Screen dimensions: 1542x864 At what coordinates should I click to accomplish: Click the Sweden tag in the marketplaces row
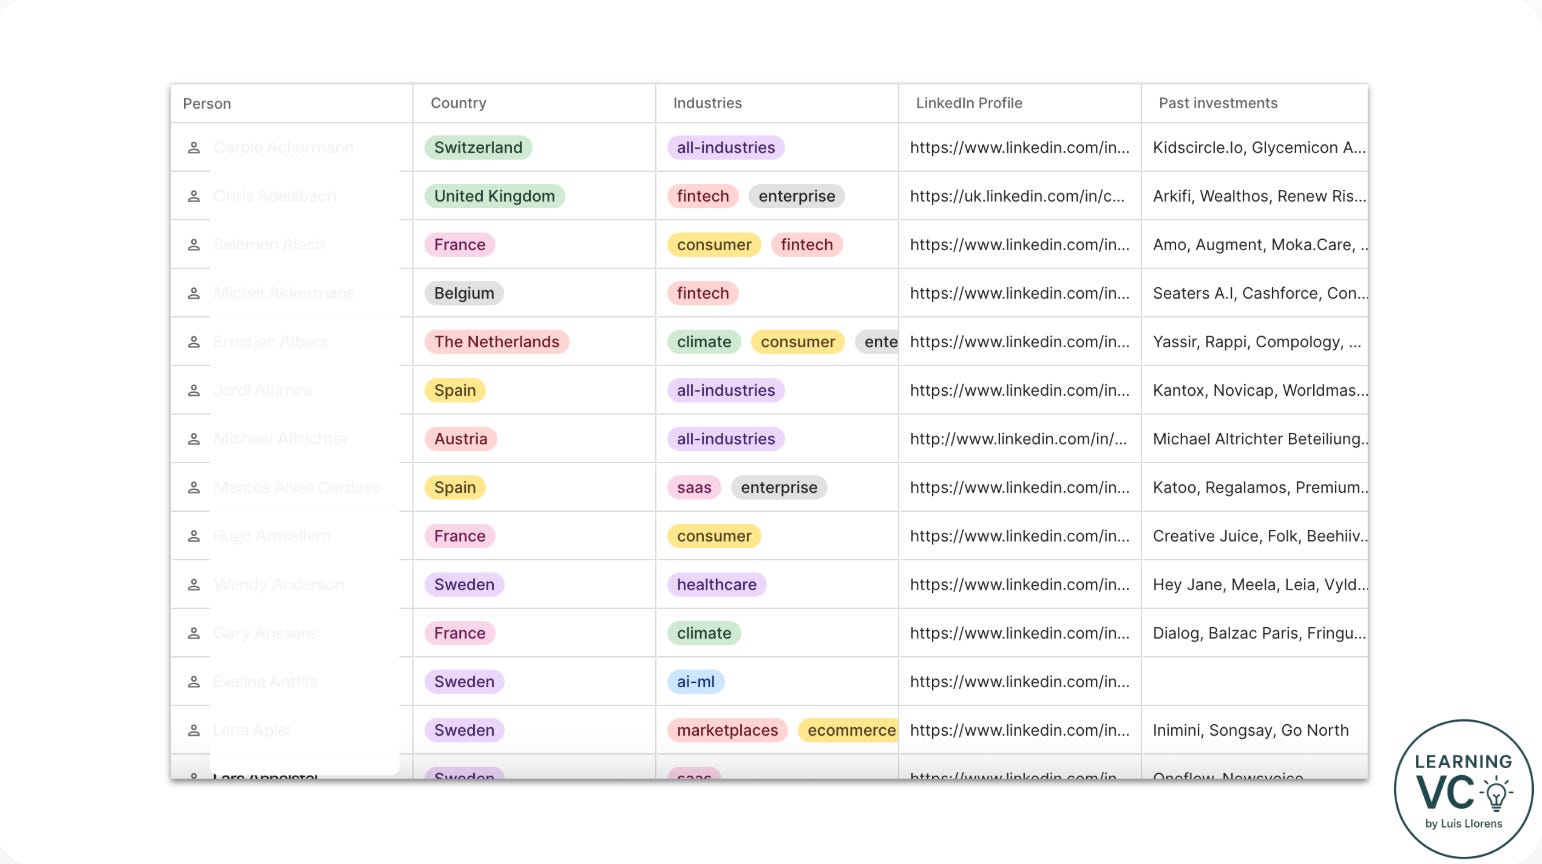[464, 731]
